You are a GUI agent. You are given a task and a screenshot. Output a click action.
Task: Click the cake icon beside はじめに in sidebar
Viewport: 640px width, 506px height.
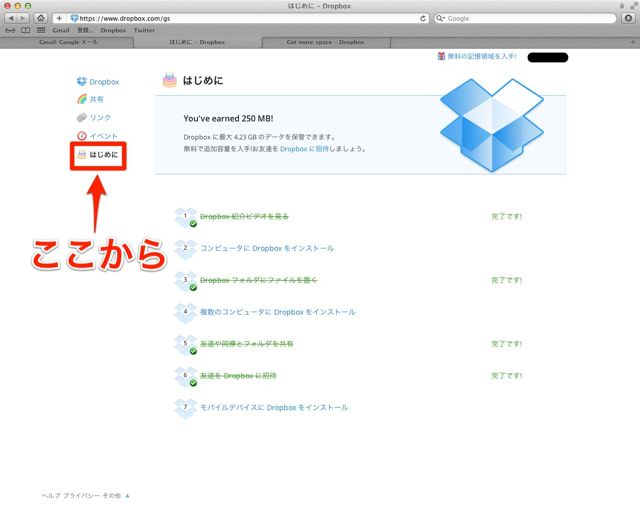pyautogui.click(x=82, y=154)
